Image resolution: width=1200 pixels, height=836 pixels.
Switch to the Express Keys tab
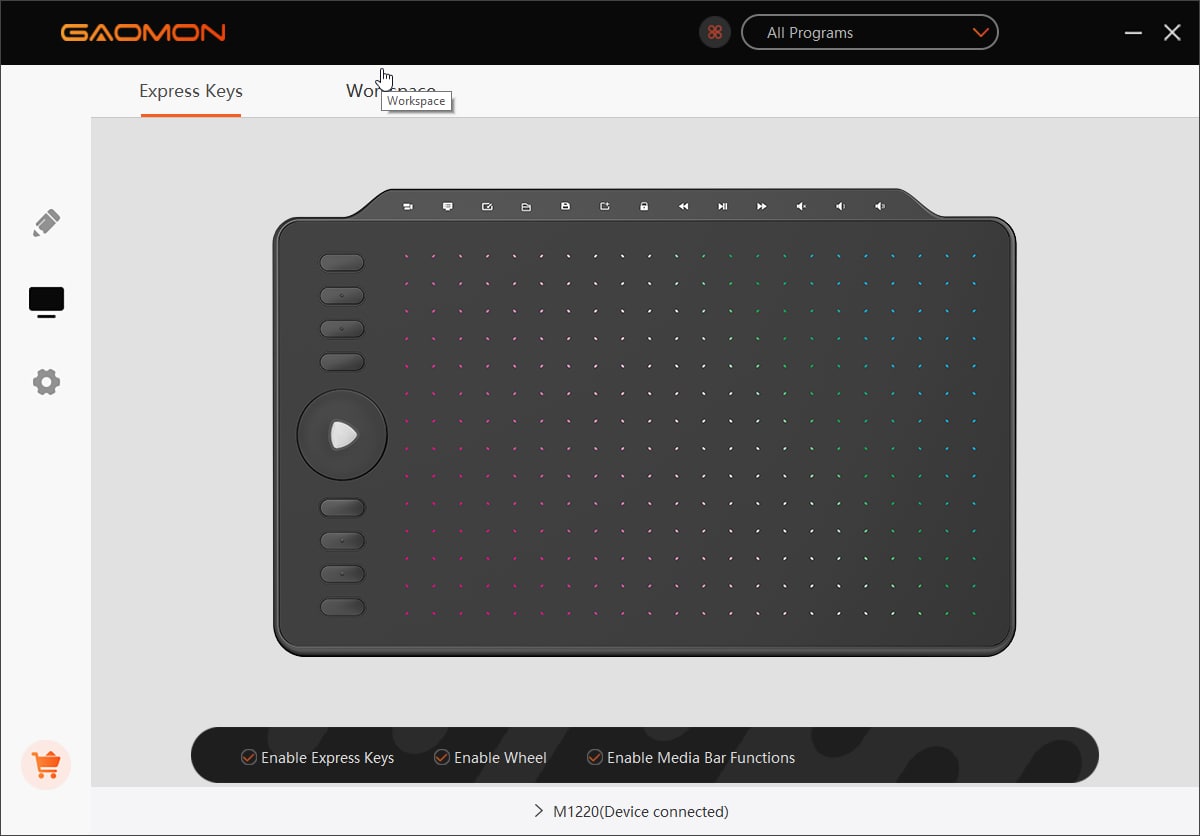click(191, 91)
